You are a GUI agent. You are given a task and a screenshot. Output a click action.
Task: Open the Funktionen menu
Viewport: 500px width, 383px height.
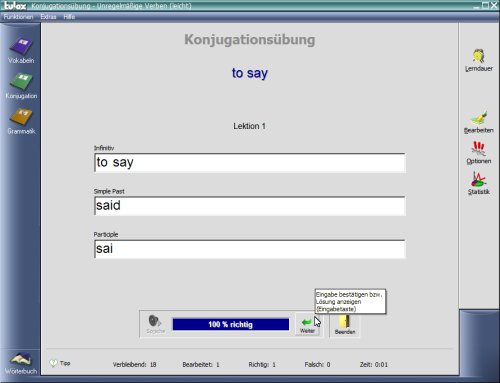point(18,17)
